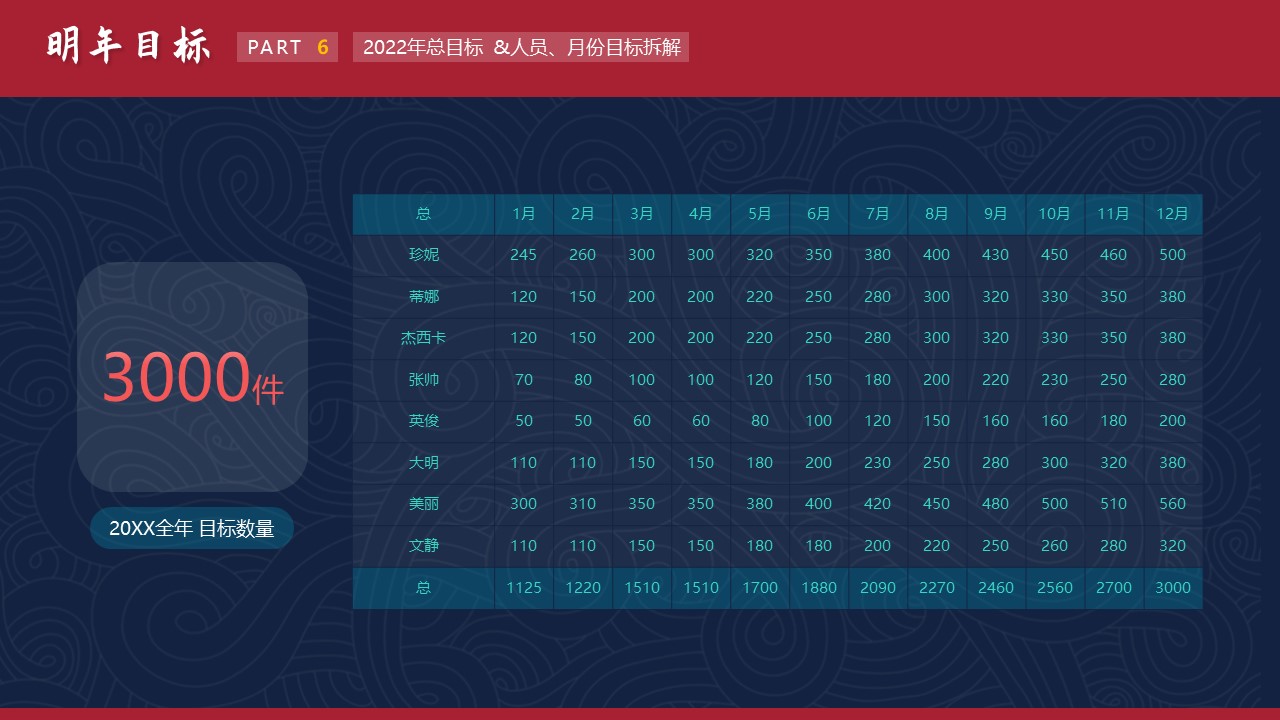The width and height of the screenshot is (1280, 720).
Task: Click the 蒂娜 row name
Action: point(424,296)
